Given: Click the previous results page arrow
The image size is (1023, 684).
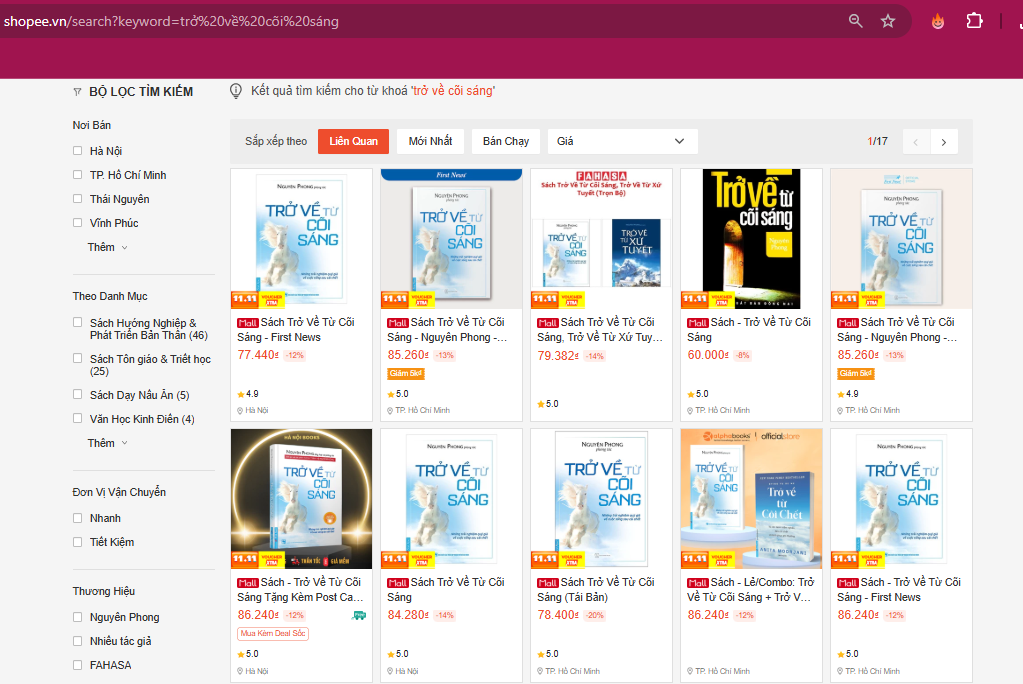Looking at the screenshot, I should 916,142.
